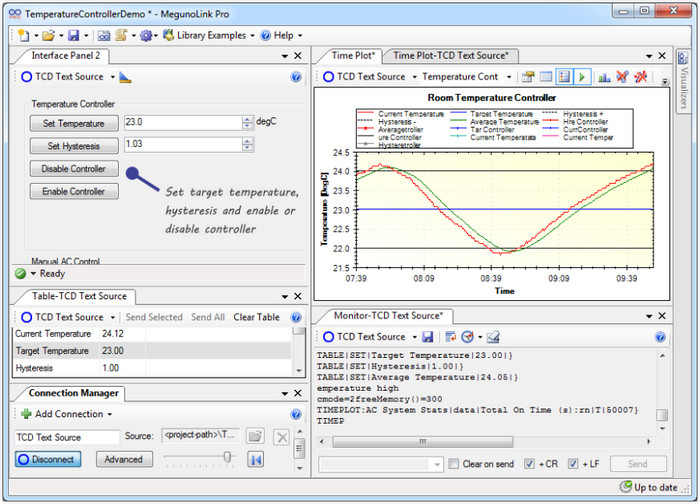Click the bar chart icon in plot toolbar
This screenshot has height=504, width=700.
click(x=604, y=77)
